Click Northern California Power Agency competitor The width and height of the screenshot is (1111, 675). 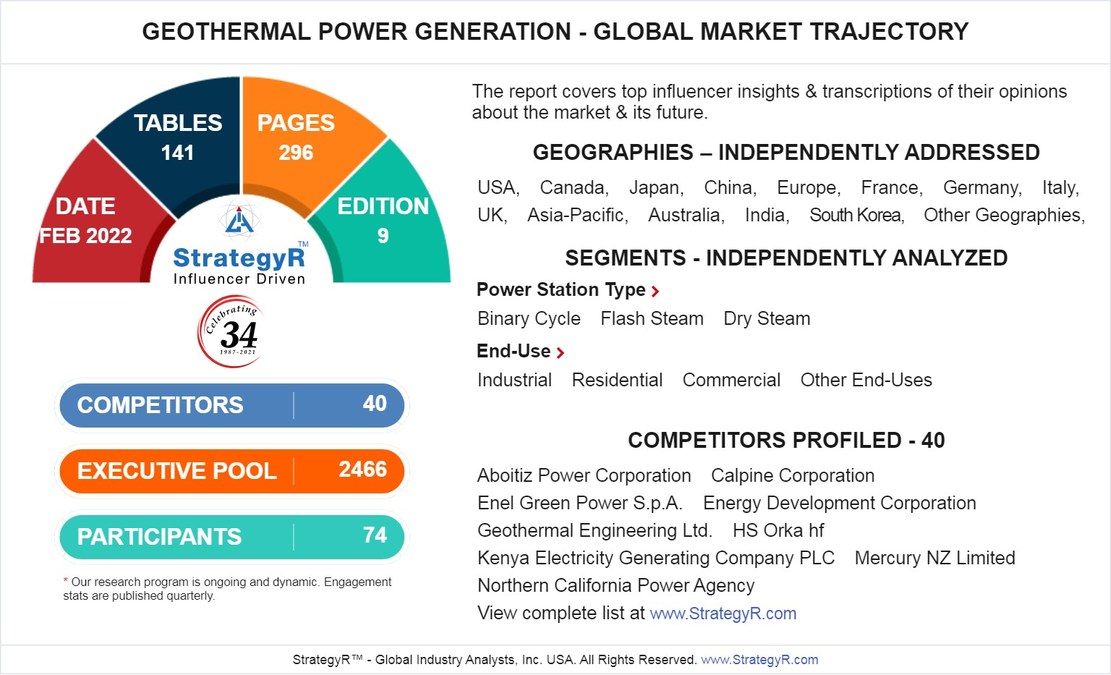[x=616, y=586]
